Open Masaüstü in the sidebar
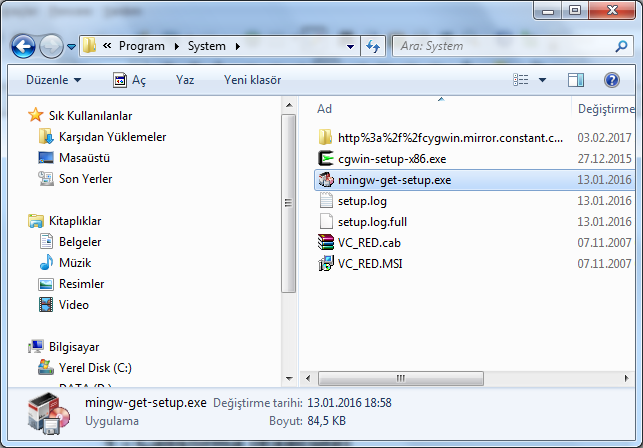The height and width of the screenshot is (448, 643). [x=84, y=158]
